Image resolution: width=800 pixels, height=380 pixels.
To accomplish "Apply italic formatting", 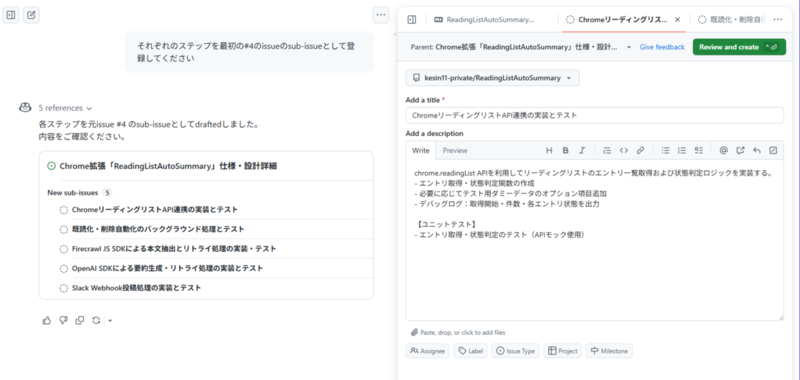I will point(582,150).
